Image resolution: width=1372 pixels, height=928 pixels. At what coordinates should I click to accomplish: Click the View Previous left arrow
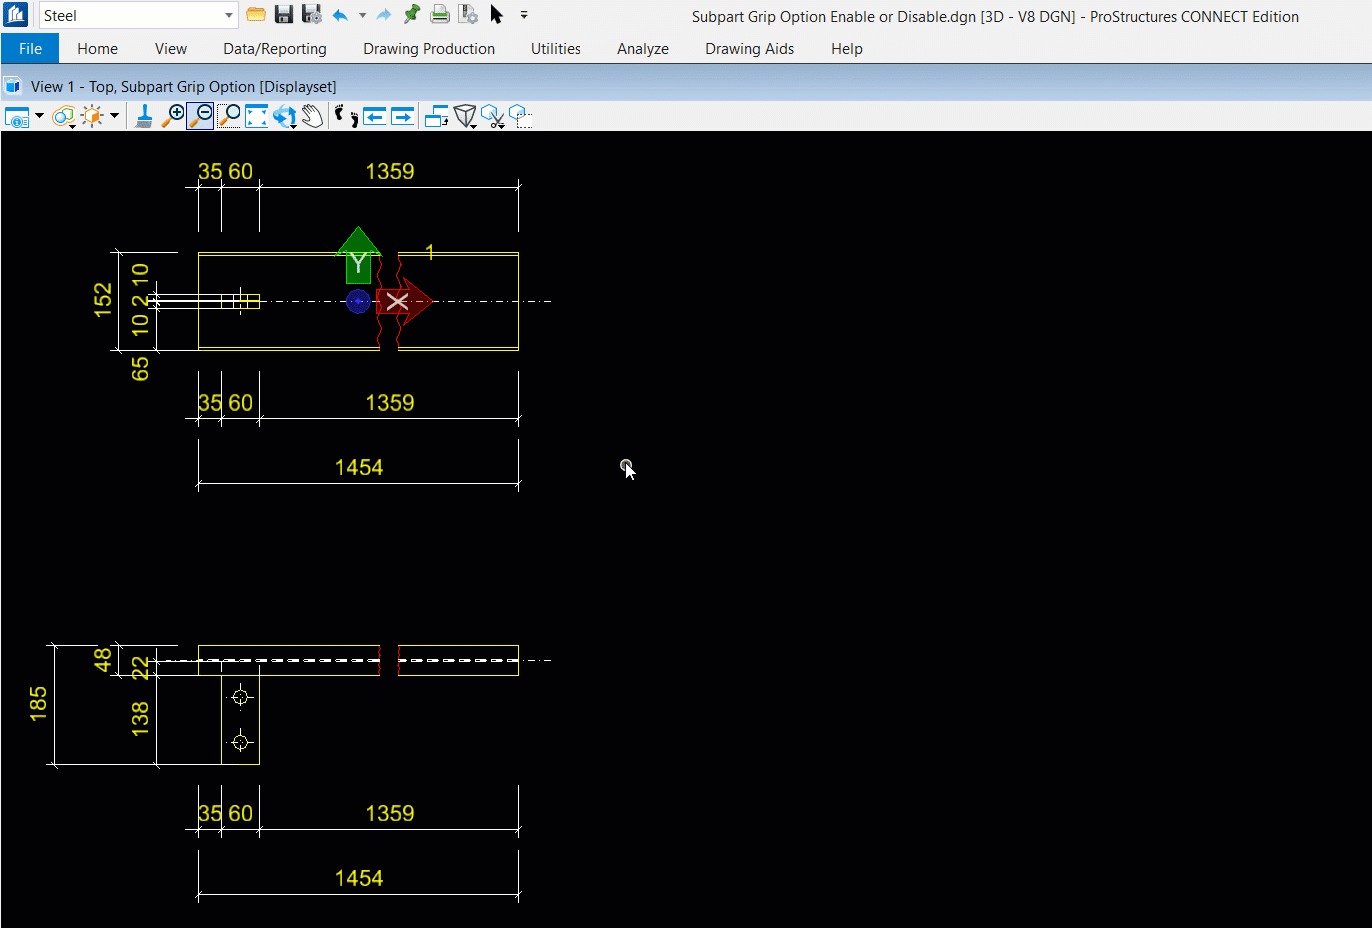coord(375,117)
